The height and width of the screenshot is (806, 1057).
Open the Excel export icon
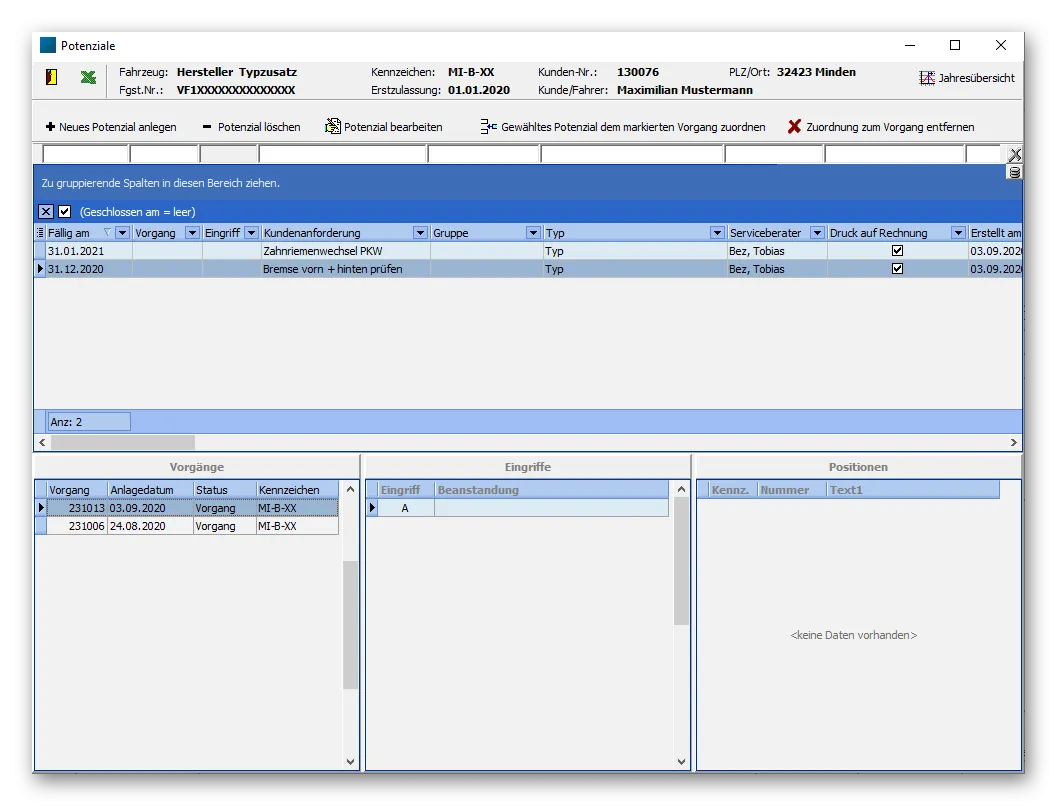pyautogui.click(x=89, y=76)
